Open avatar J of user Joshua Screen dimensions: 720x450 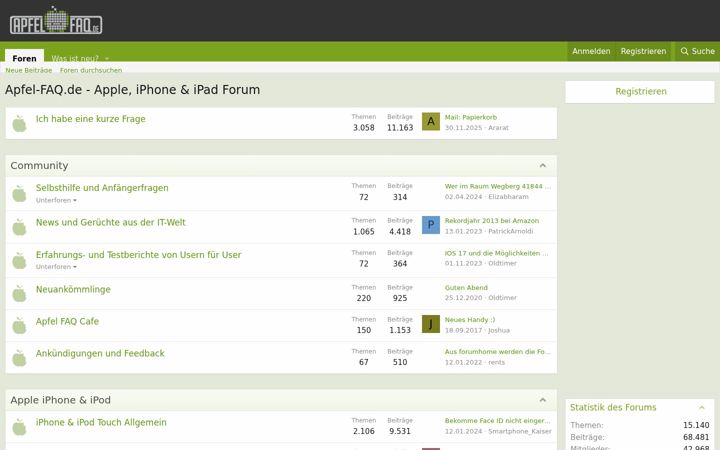431,324
